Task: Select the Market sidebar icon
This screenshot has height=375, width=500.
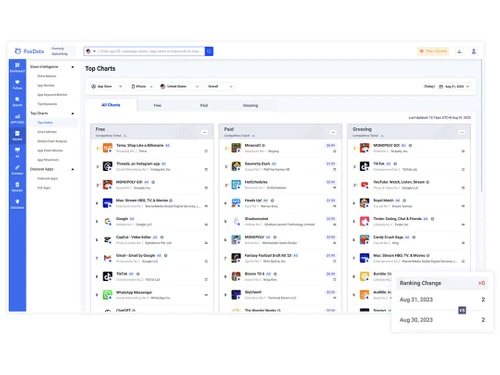Action: pos(17,135)
